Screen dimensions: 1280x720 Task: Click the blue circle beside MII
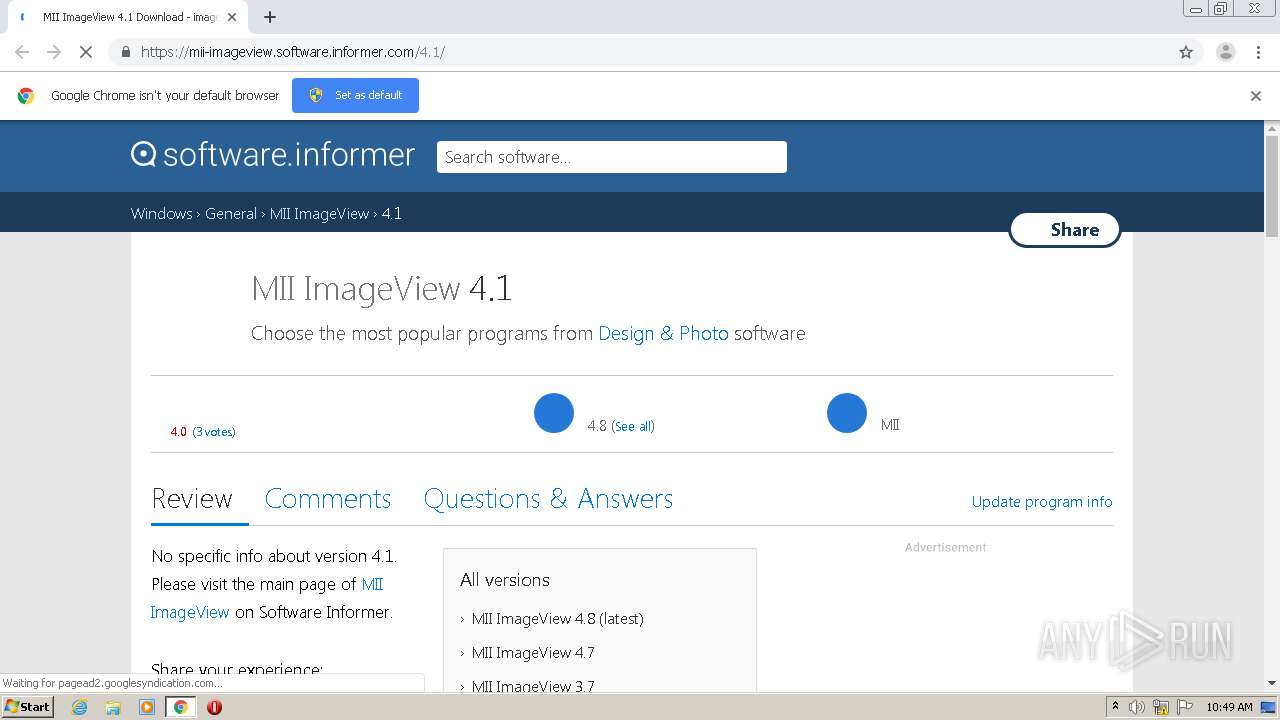pos(847,413)
